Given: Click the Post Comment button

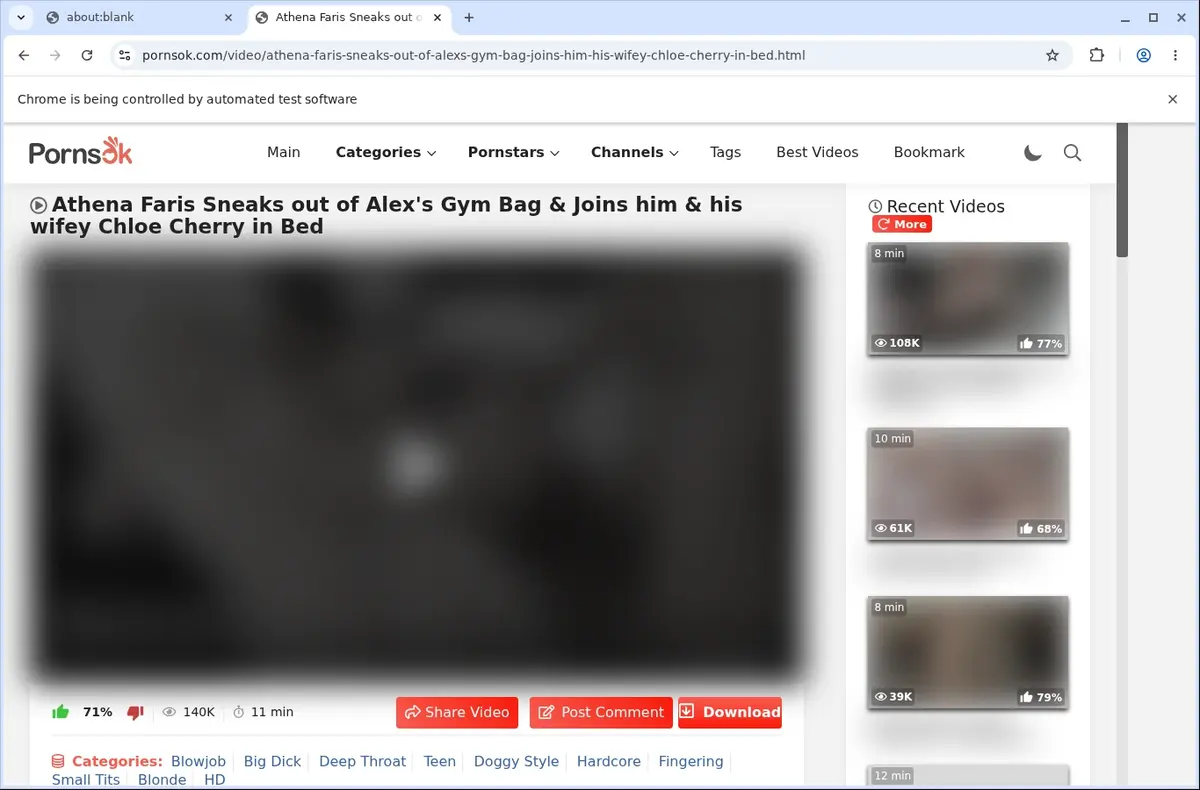Looking at the screenshot, I should 601,712.
